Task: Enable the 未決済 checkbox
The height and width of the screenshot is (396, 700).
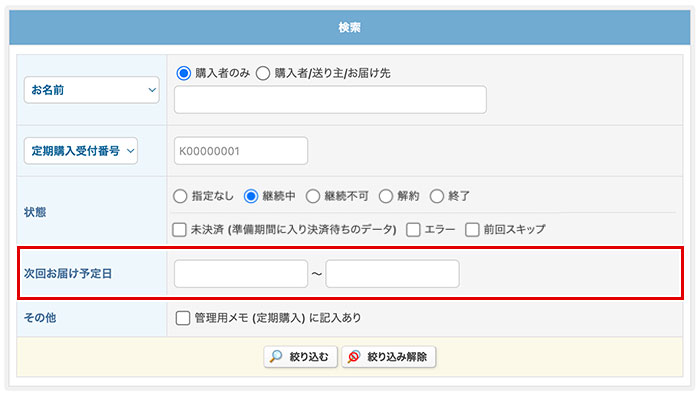Action: (x=179, y=229)
